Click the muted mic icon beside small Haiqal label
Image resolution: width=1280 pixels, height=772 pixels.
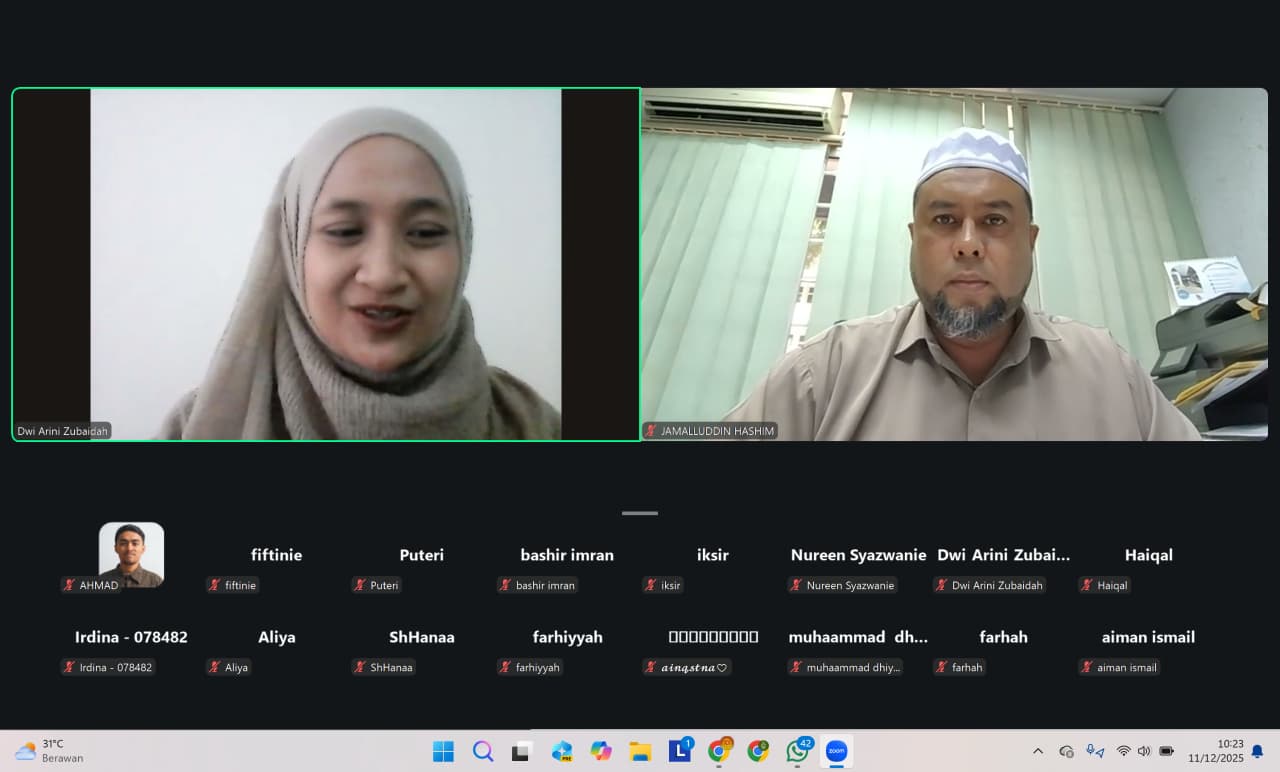[1087, 585]
